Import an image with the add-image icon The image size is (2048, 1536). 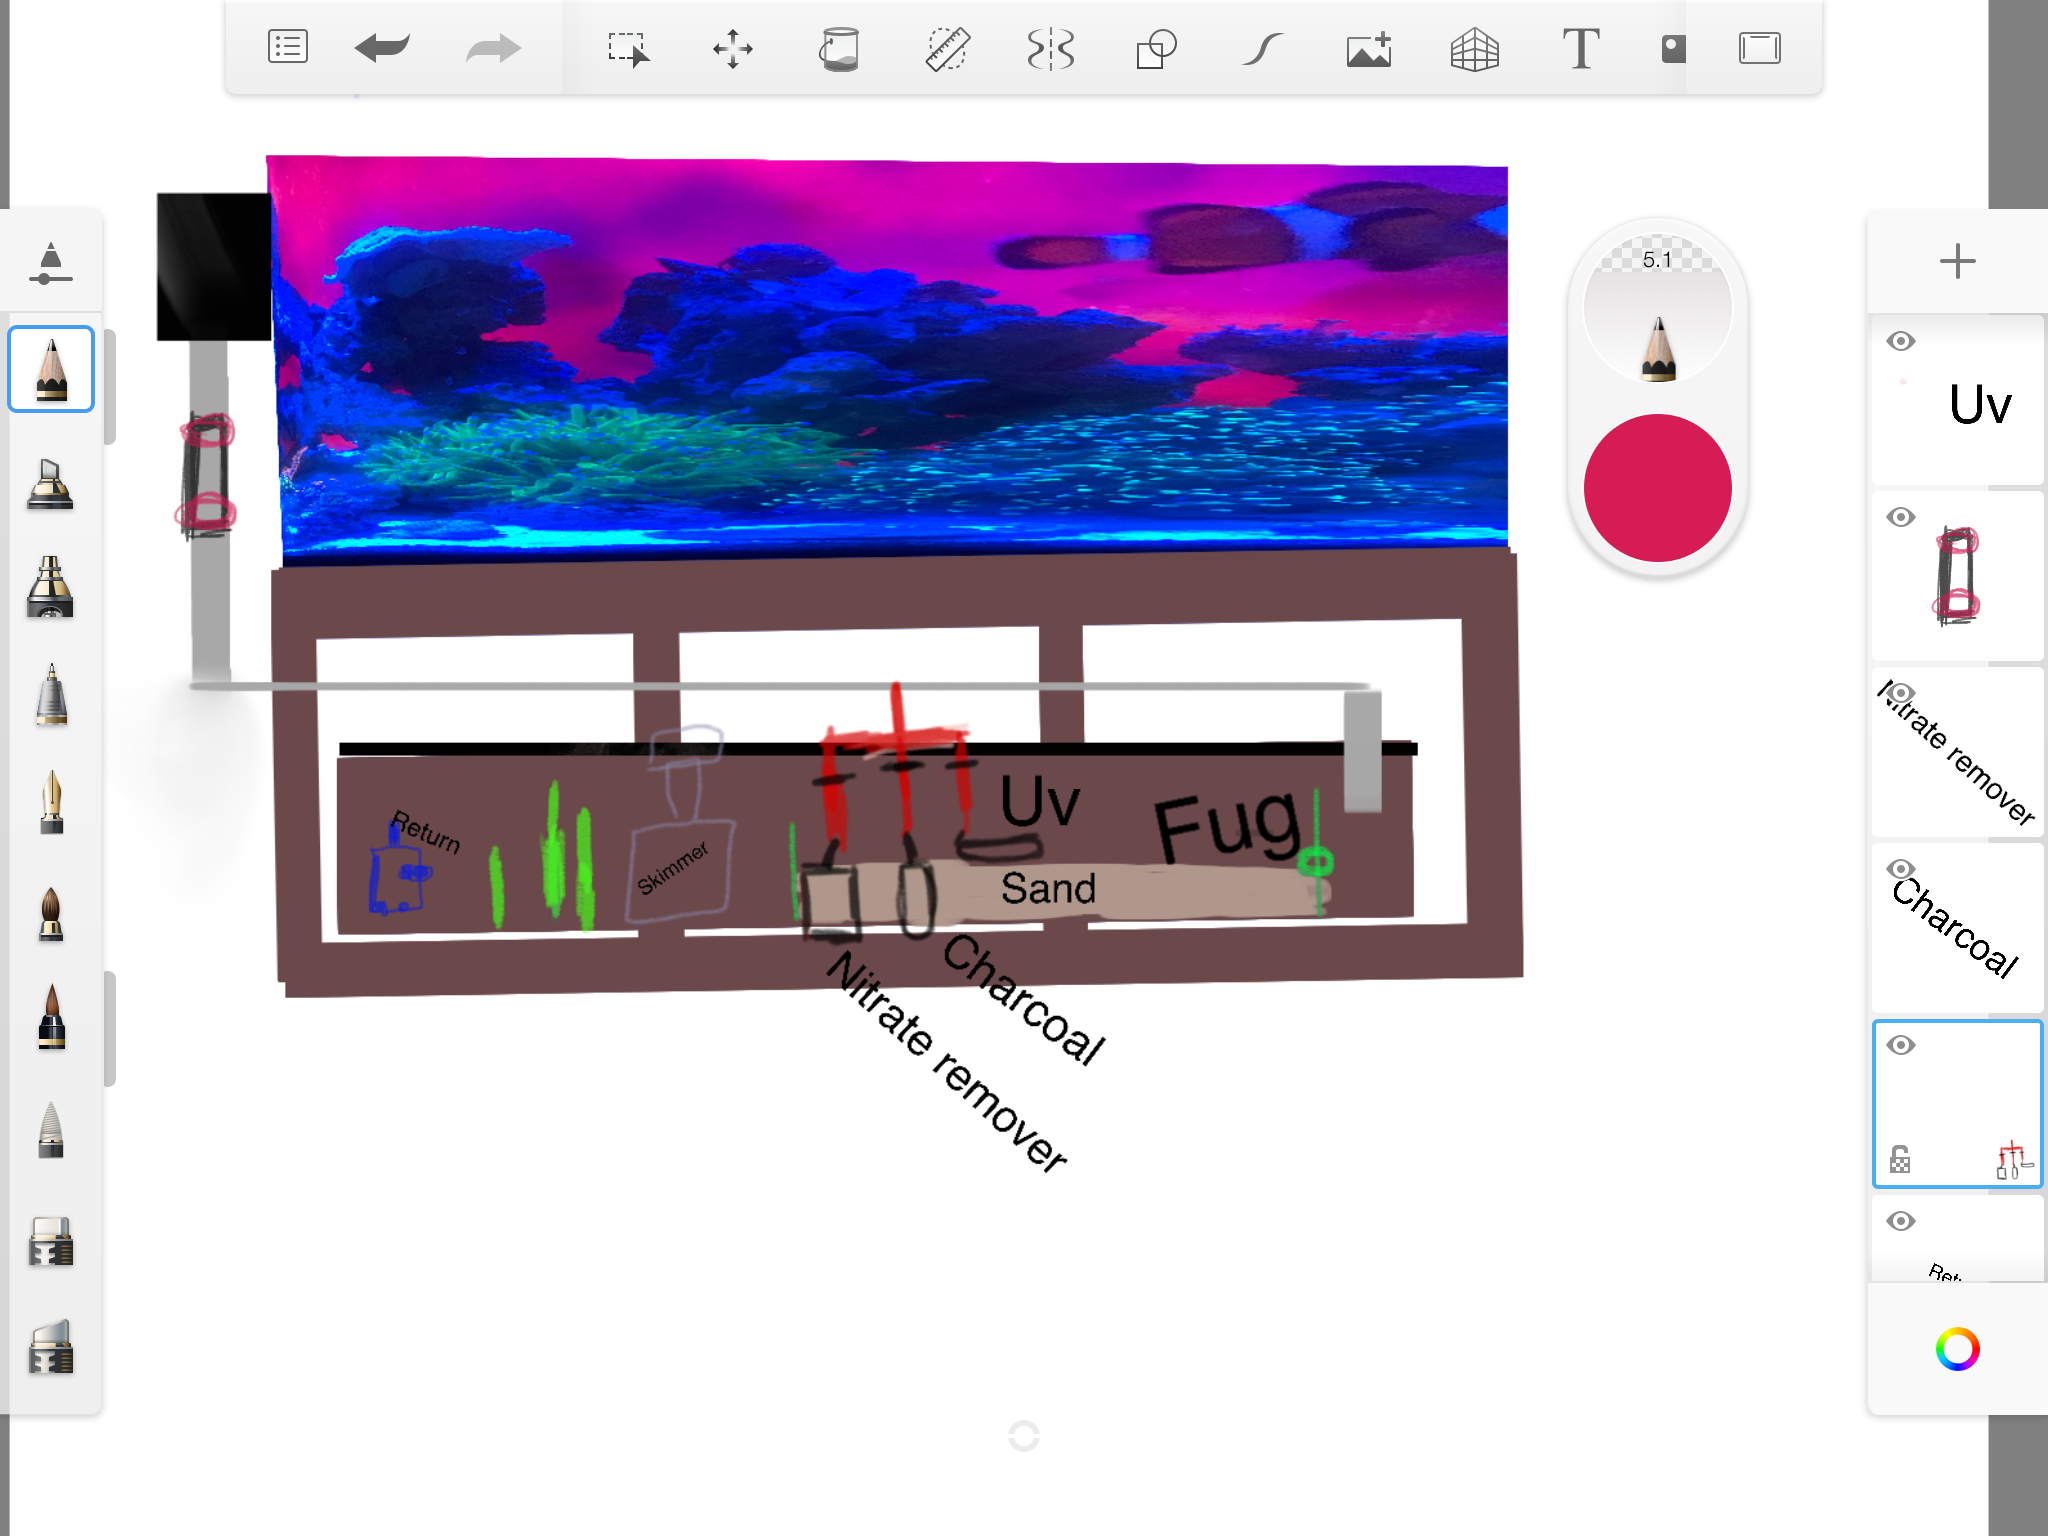(1369, 49)
